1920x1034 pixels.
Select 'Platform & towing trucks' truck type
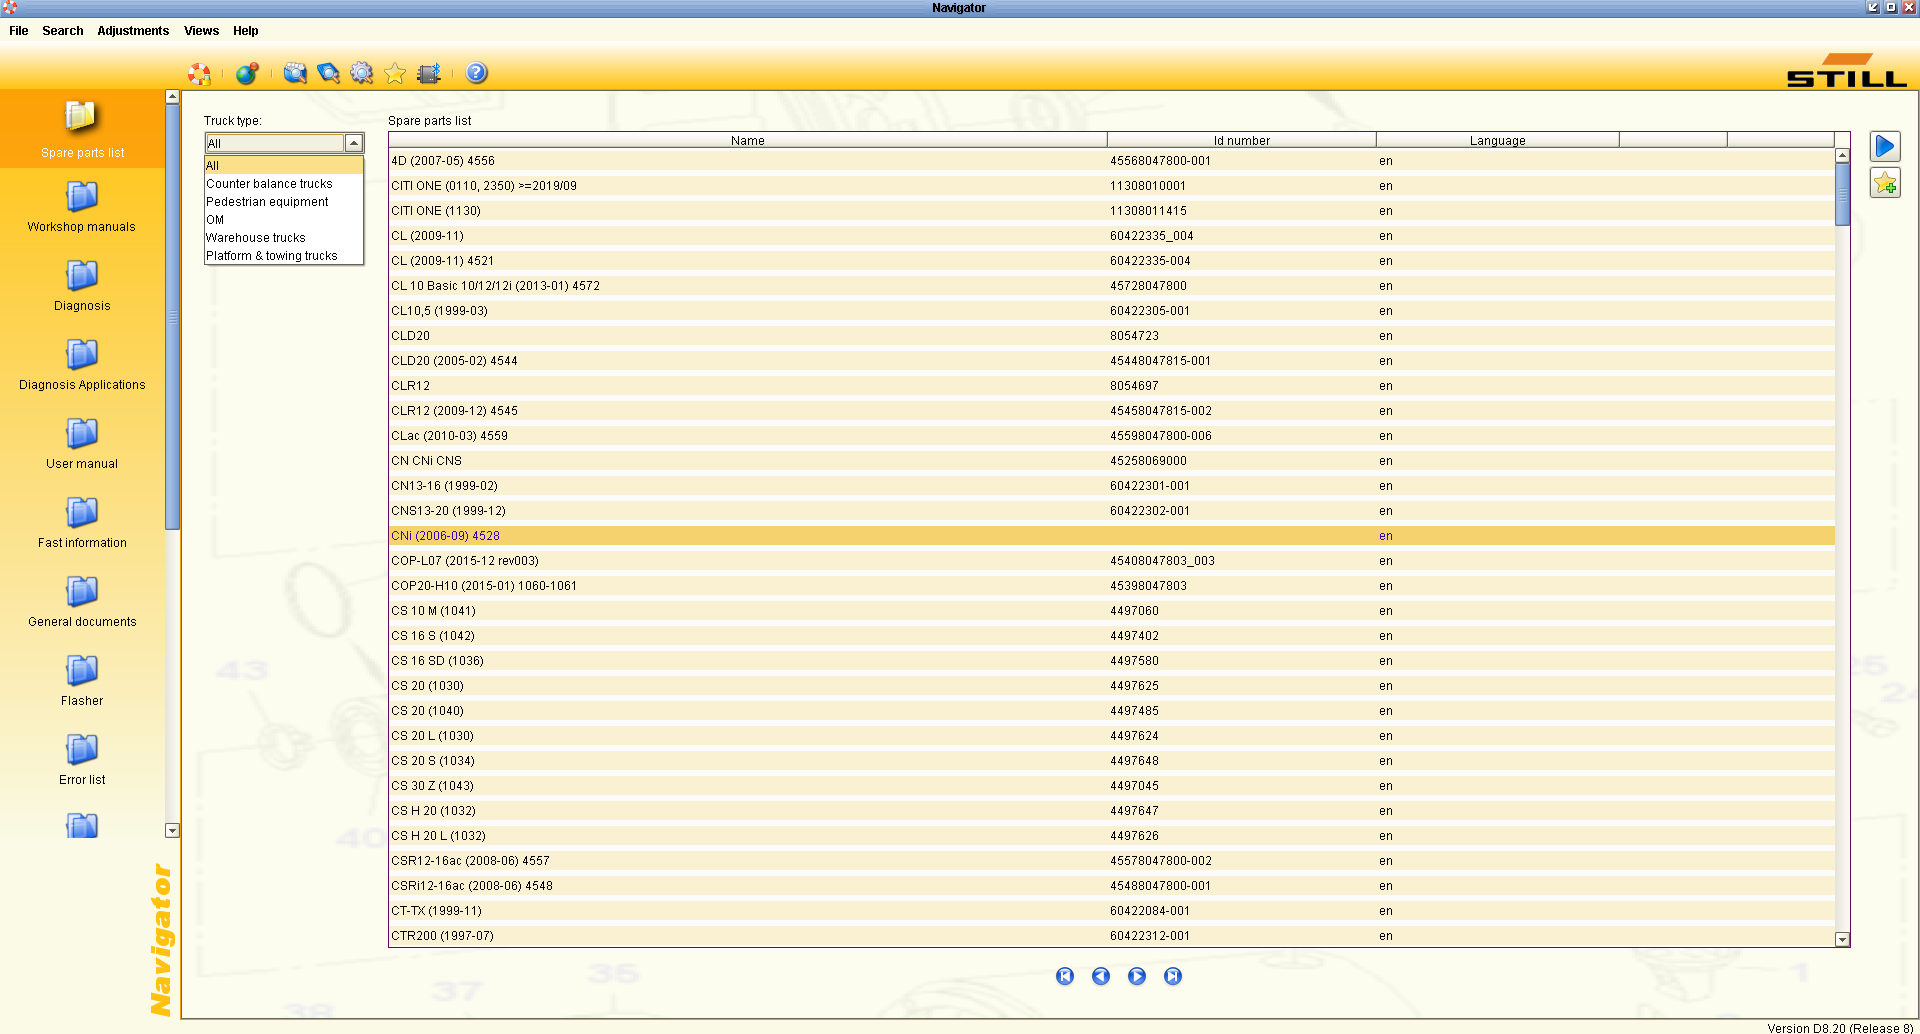click(x=284, y=256)
